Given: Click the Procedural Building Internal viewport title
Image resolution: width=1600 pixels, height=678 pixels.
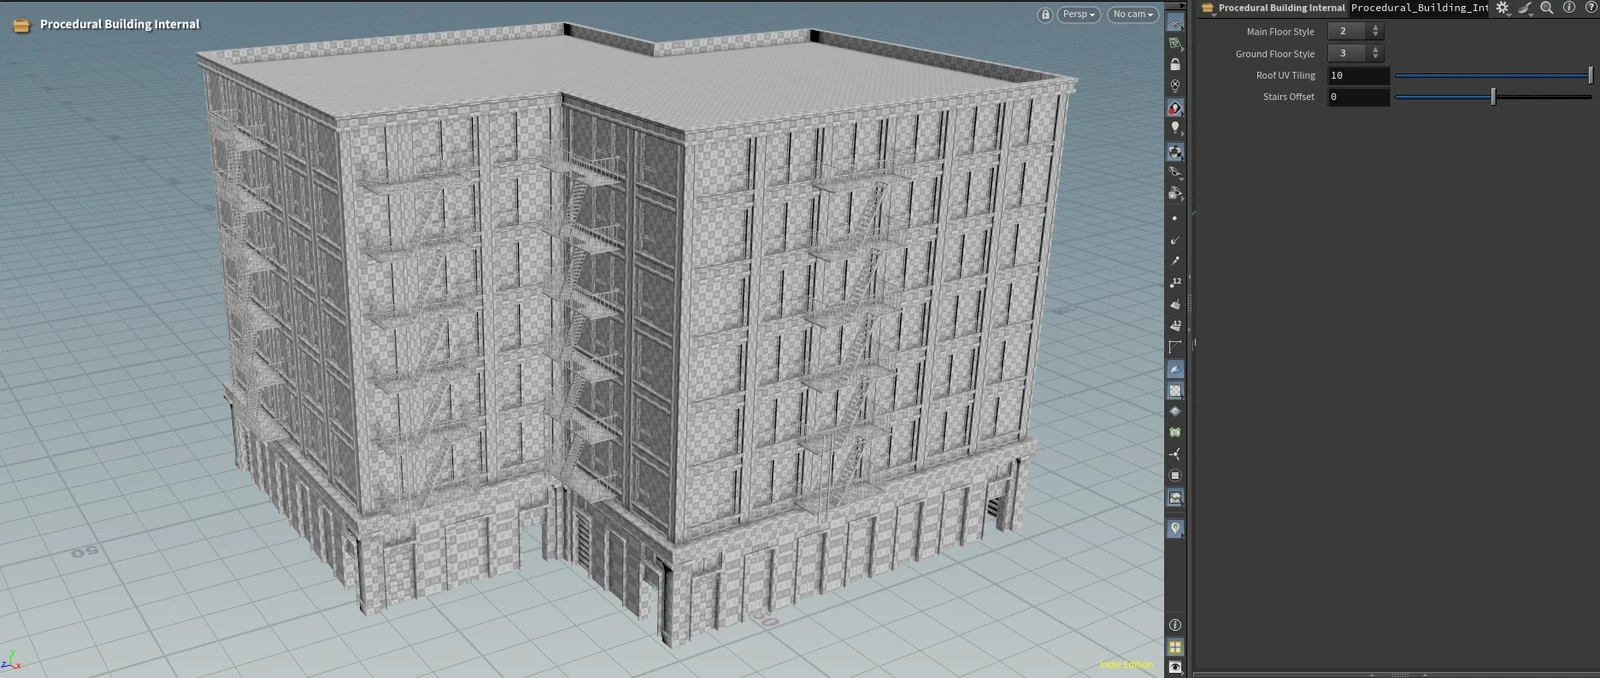Looking at the screenshot, I should (120, 24).
